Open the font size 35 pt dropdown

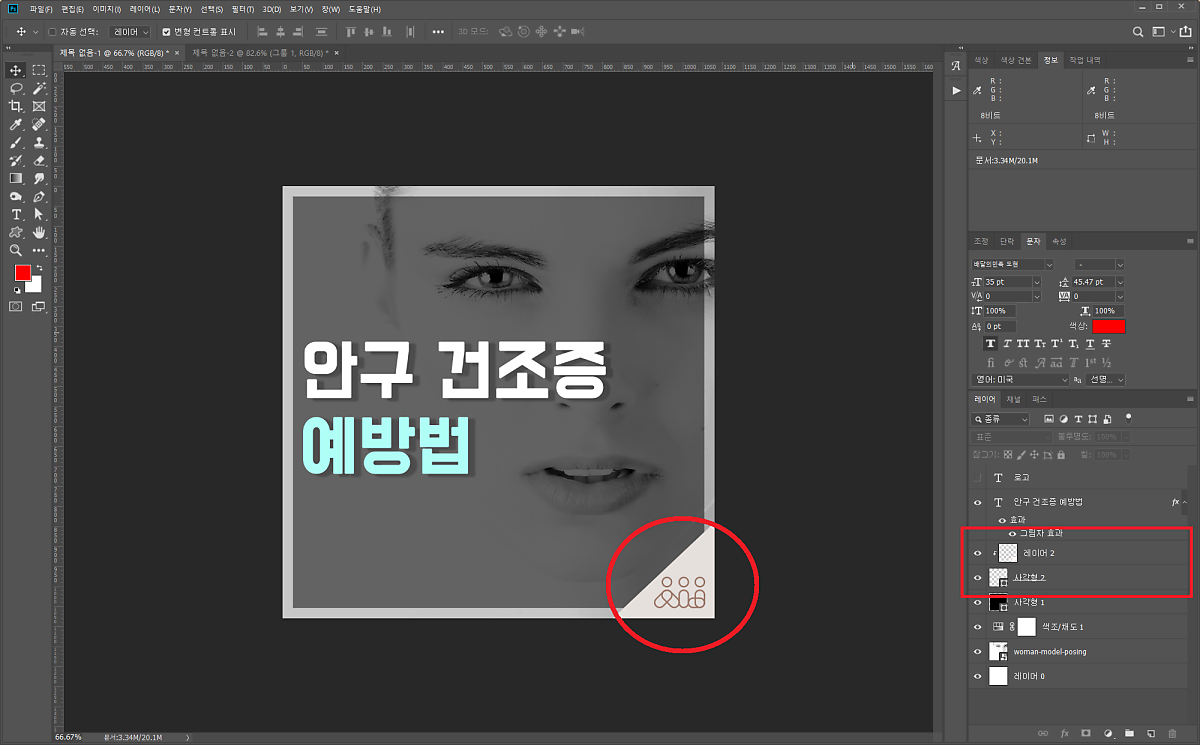click(x=1036, y=282)
